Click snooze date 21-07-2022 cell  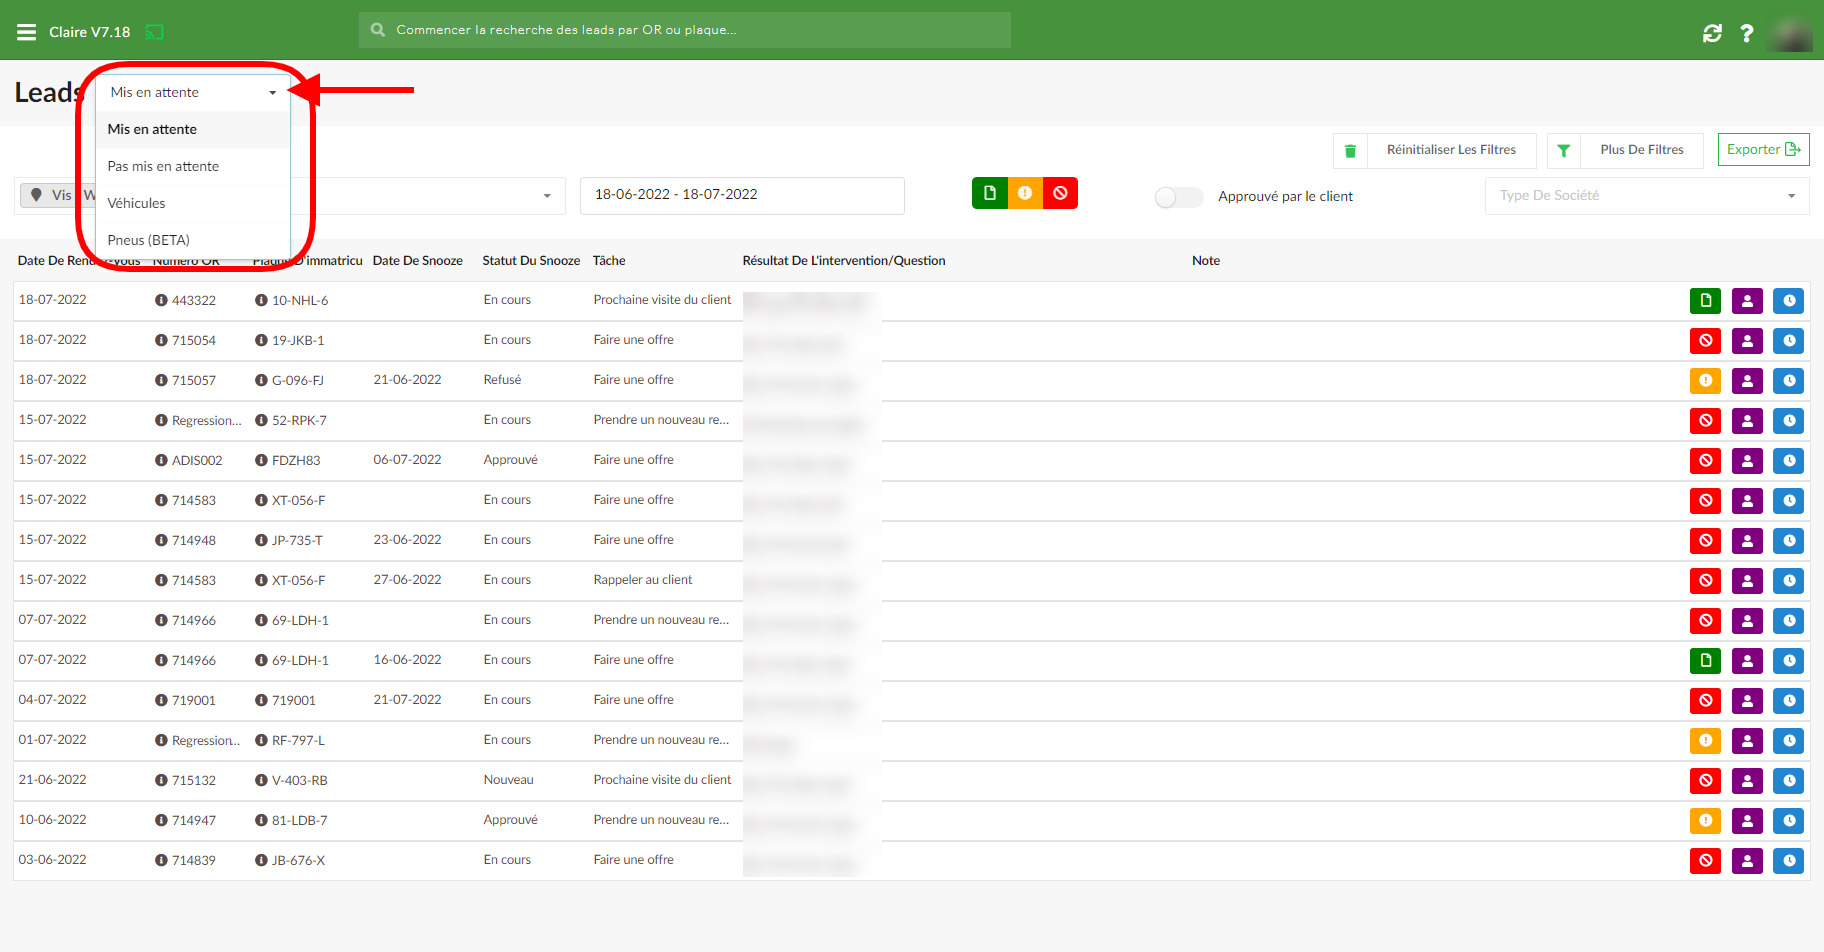[407, 700]
